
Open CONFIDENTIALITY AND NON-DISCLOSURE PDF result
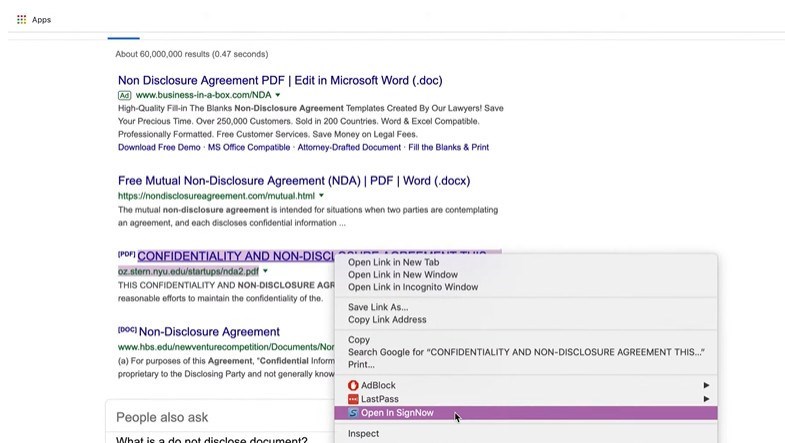[x=236, y=256]
